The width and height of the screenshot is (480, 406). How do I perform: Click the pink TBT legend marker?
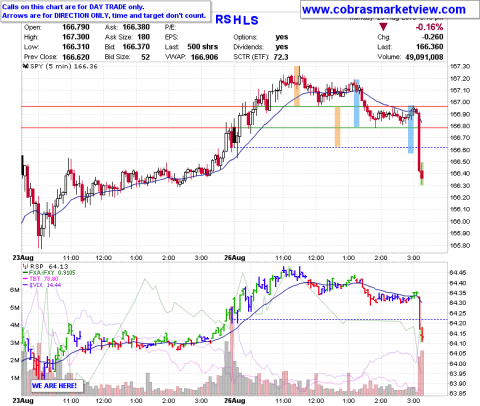coord(25,279)
